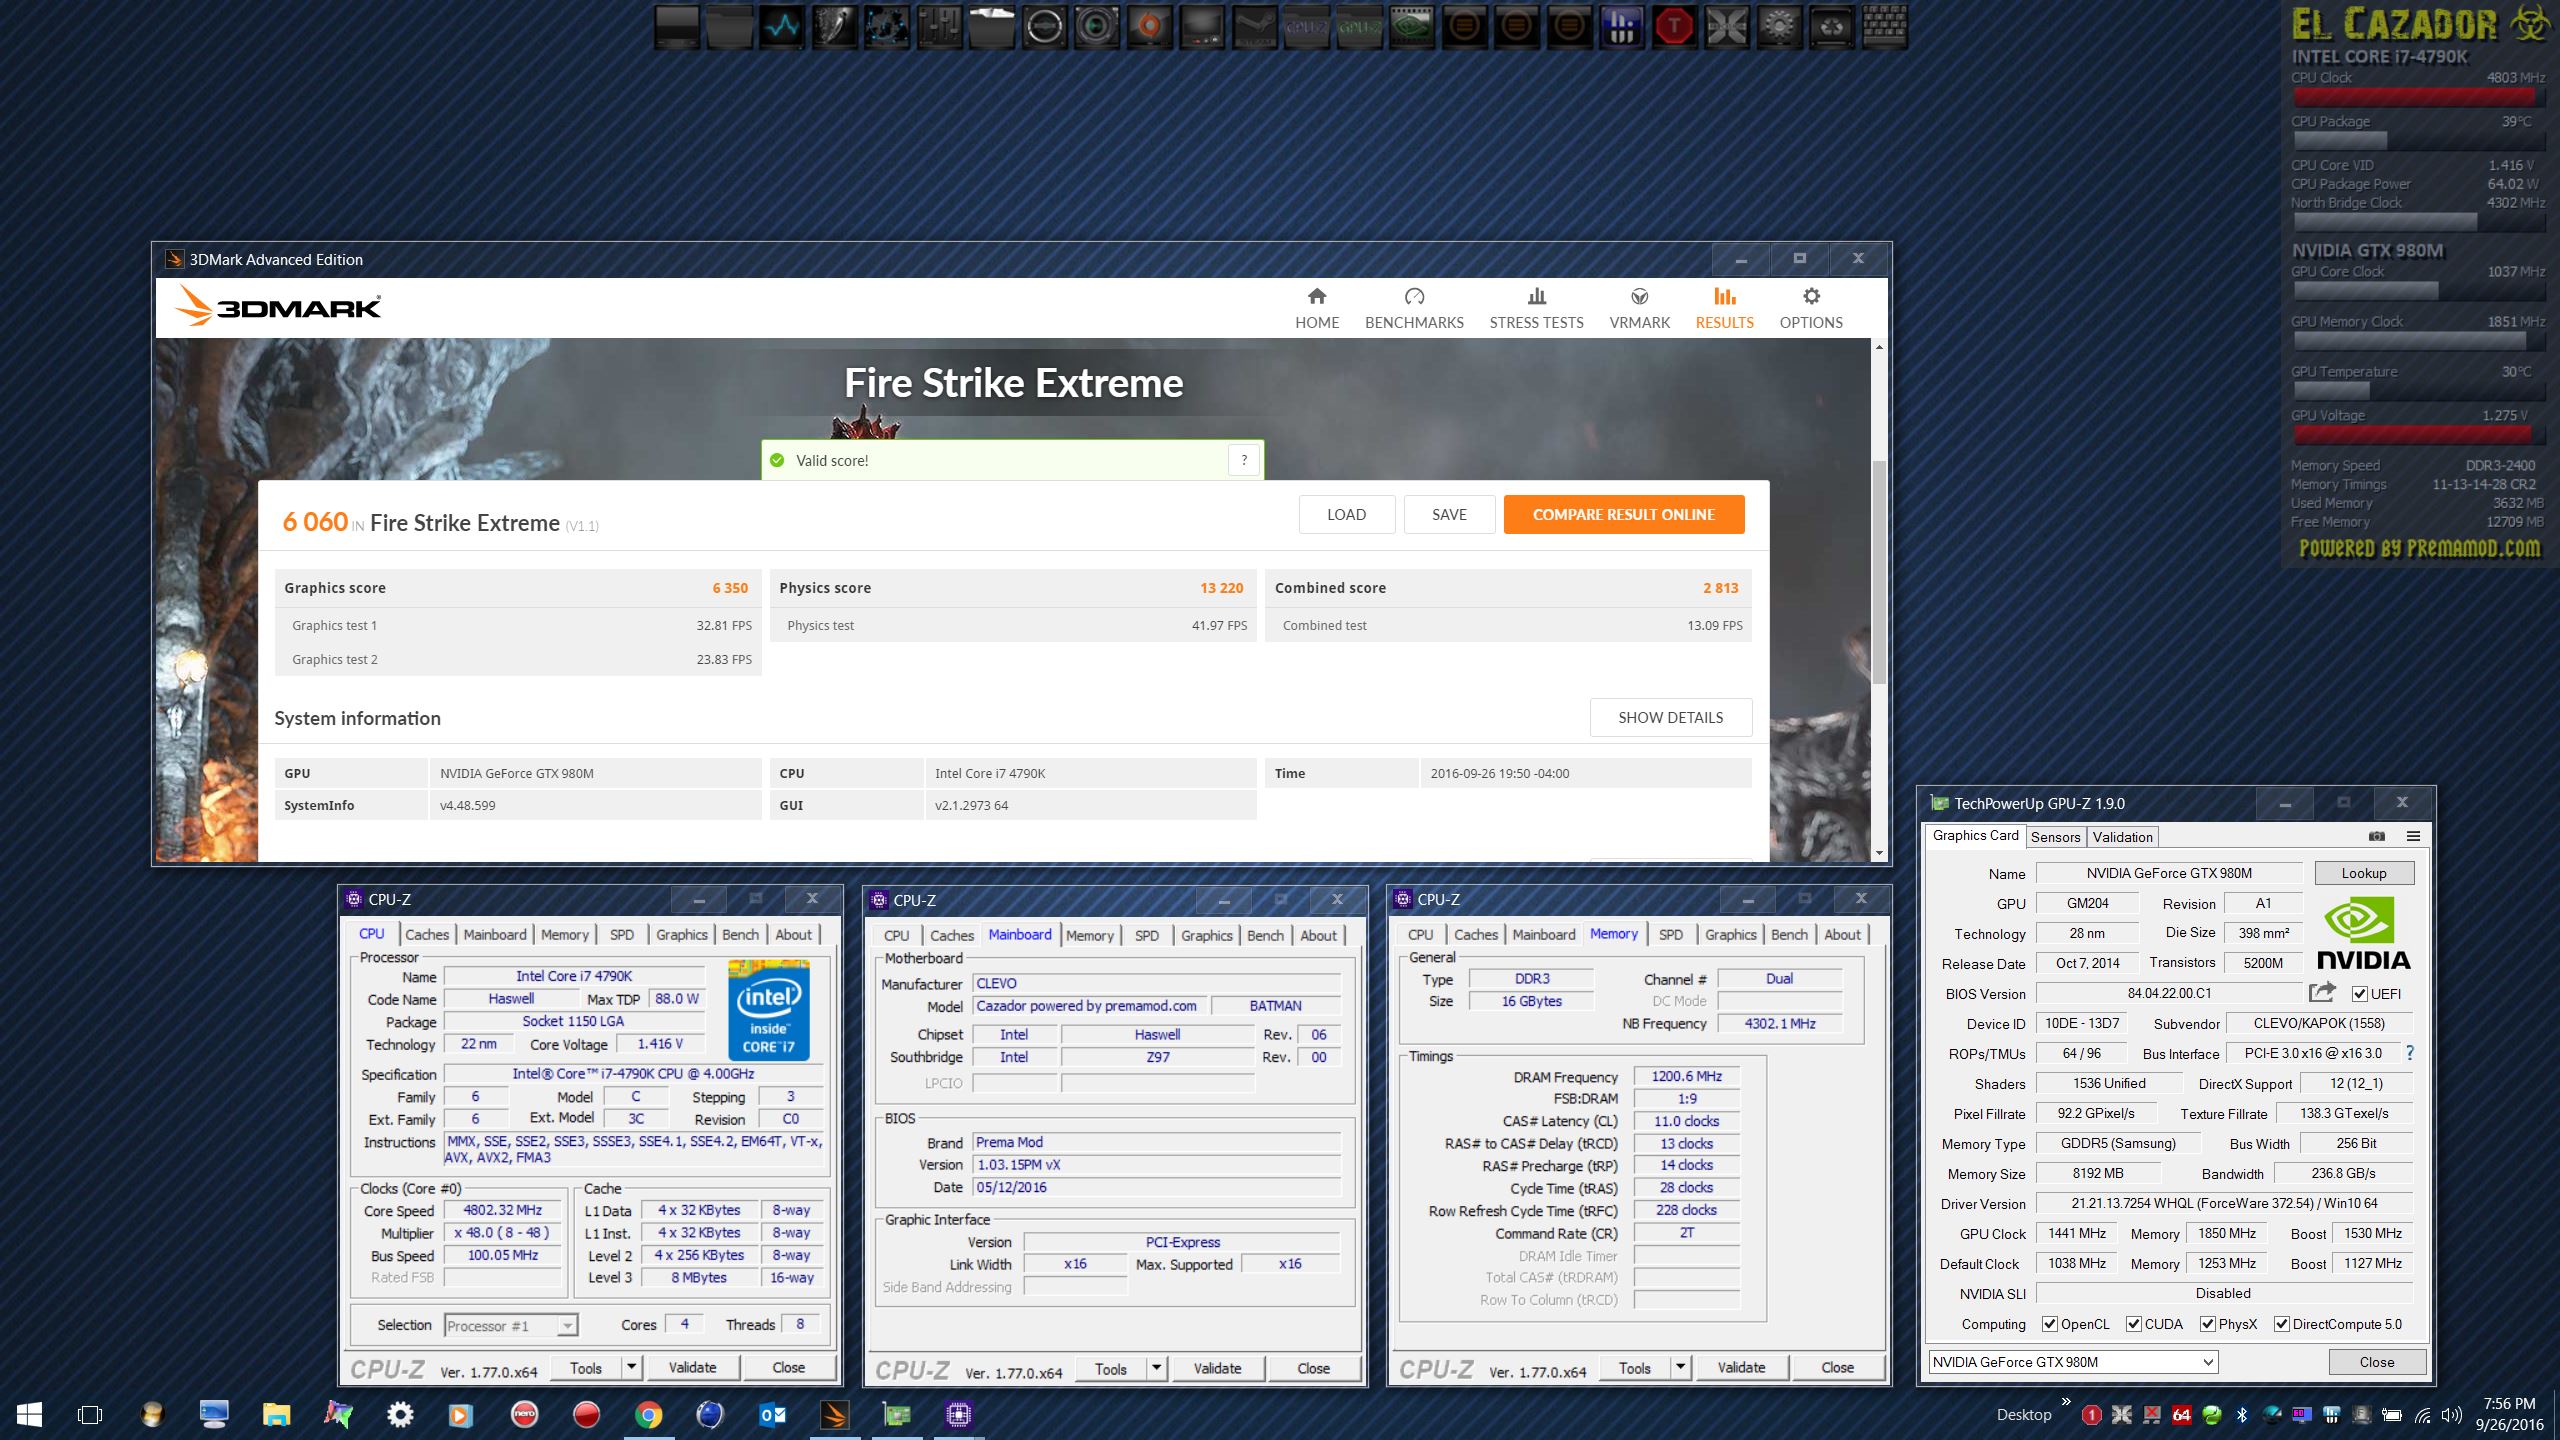Open the recycle bin icon in top dock
This screenshot has width=2560, height=1440.
(x=1831, y=27)
